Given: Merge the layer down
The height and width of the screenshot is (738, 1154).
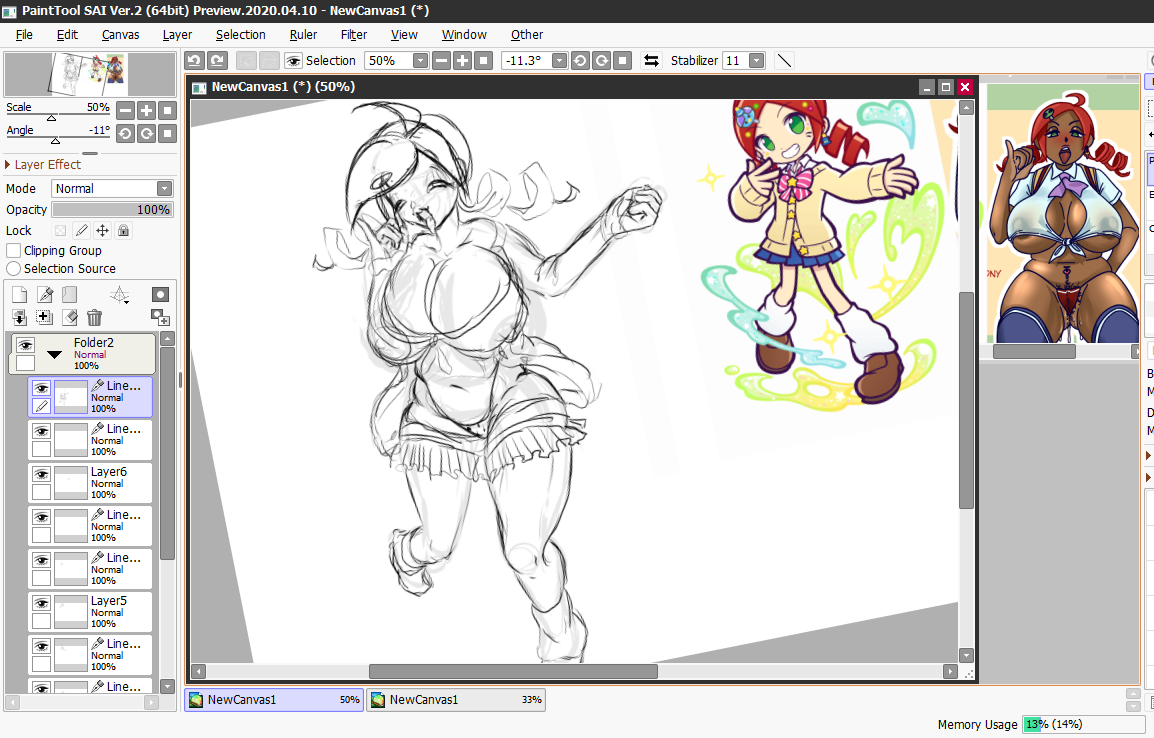Looking at the screenshot, I should 20,317.
